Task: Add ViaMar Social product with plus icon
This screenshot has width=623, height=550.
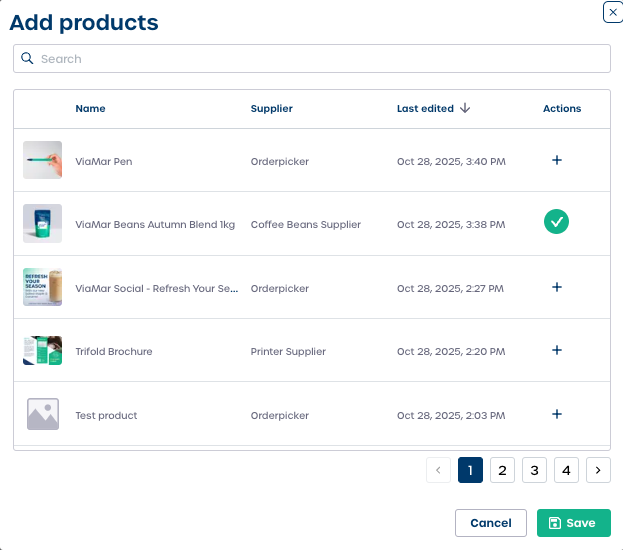Action: pyautogui.click(x=557, y=287)
